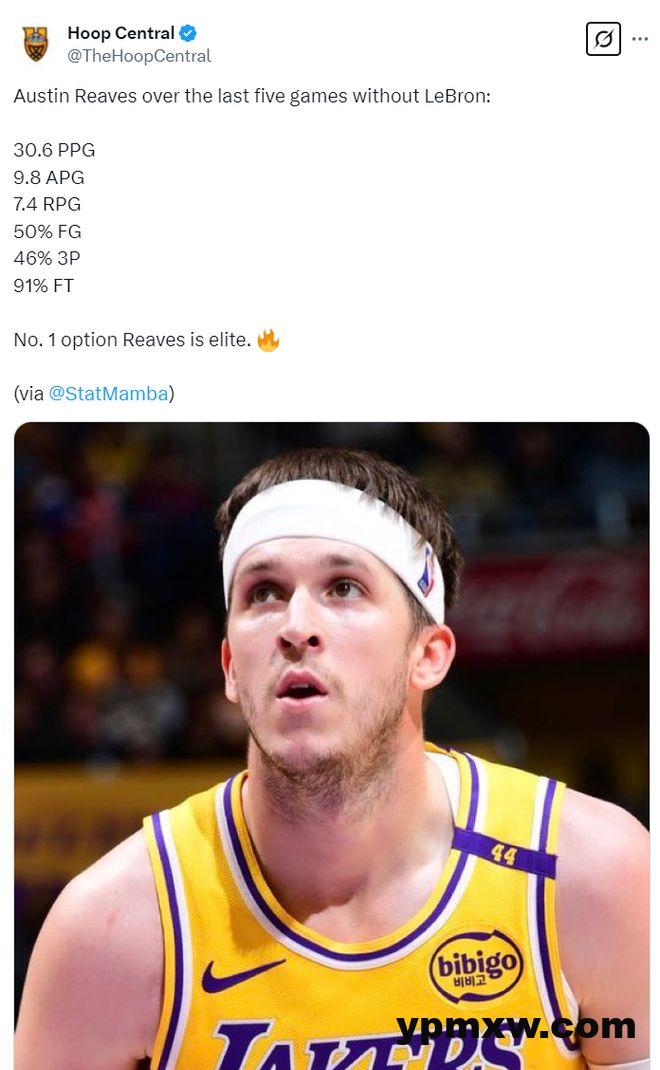Viewport: 660px width, 1070px height.
Task: Open the Hoop Central profile avatar
Action: [x=35, y=44]
